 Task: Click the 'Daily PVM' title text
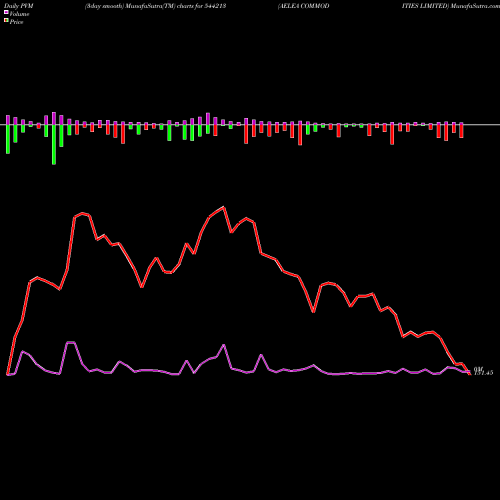(x=19, y=6)
